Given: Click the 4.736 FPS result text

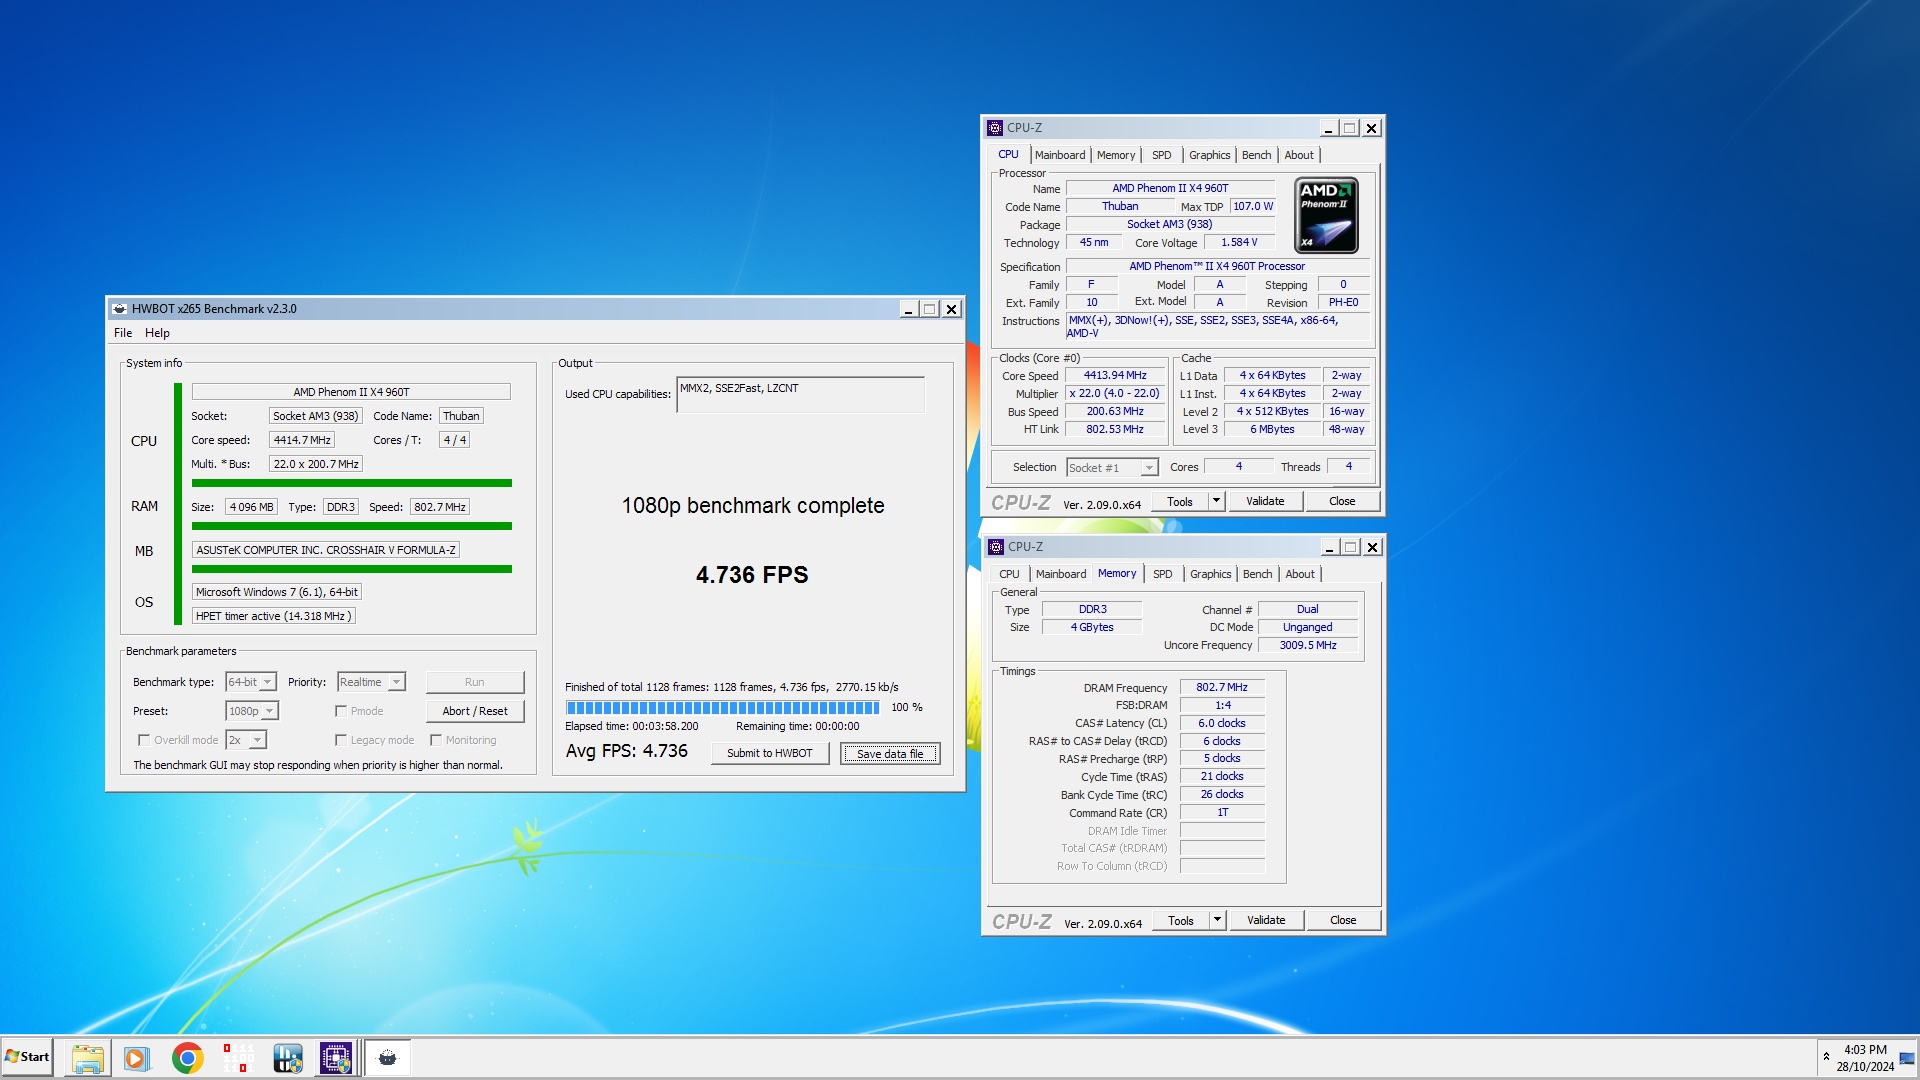Looking at the screenshot, I should point(752,575).
